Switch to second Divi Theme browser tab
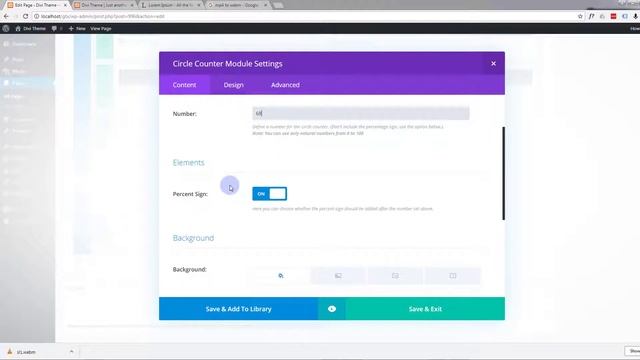Image resolution: width=640 pixels, height=360 pixels. point(104,5)
